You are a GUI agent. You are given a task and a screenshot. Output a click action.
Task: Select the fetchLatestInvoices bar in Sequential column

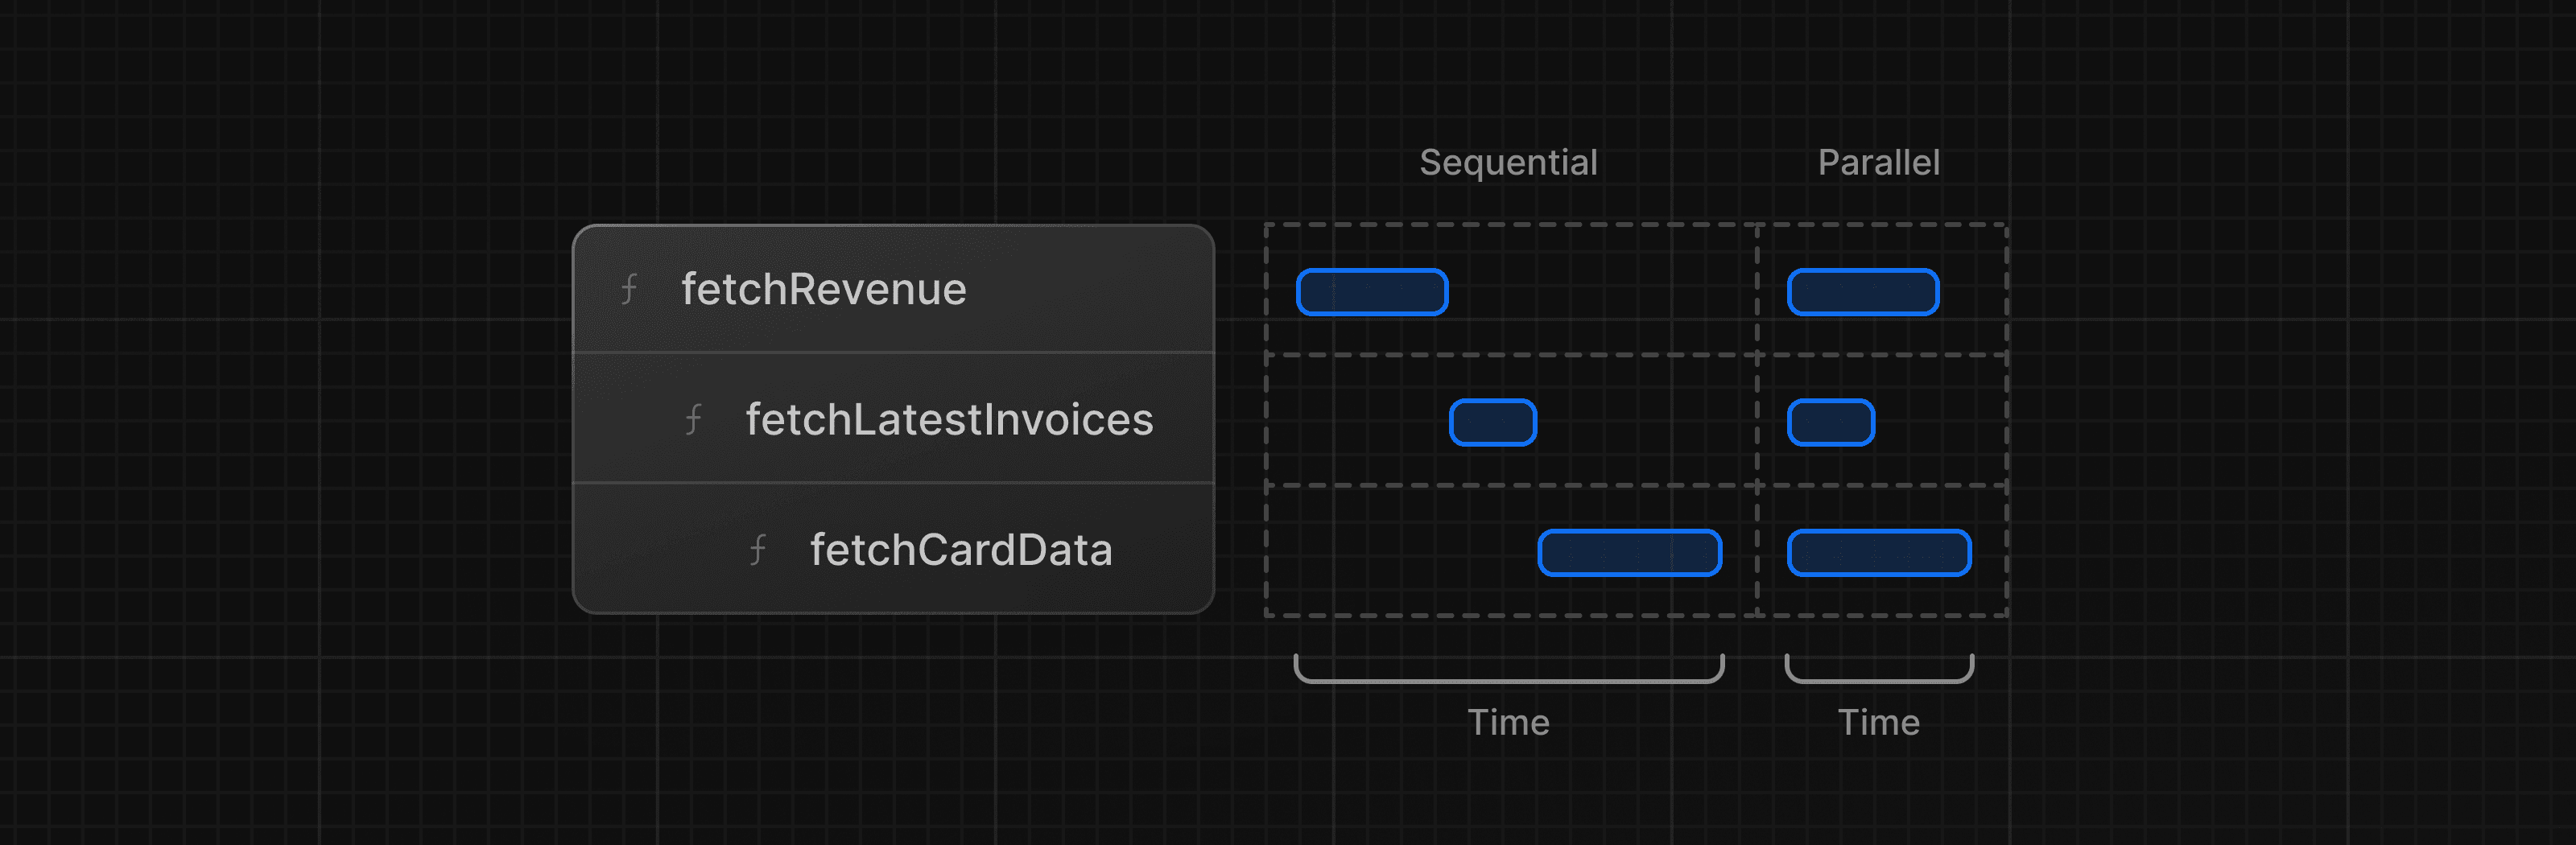click(x=1494, y=421)
